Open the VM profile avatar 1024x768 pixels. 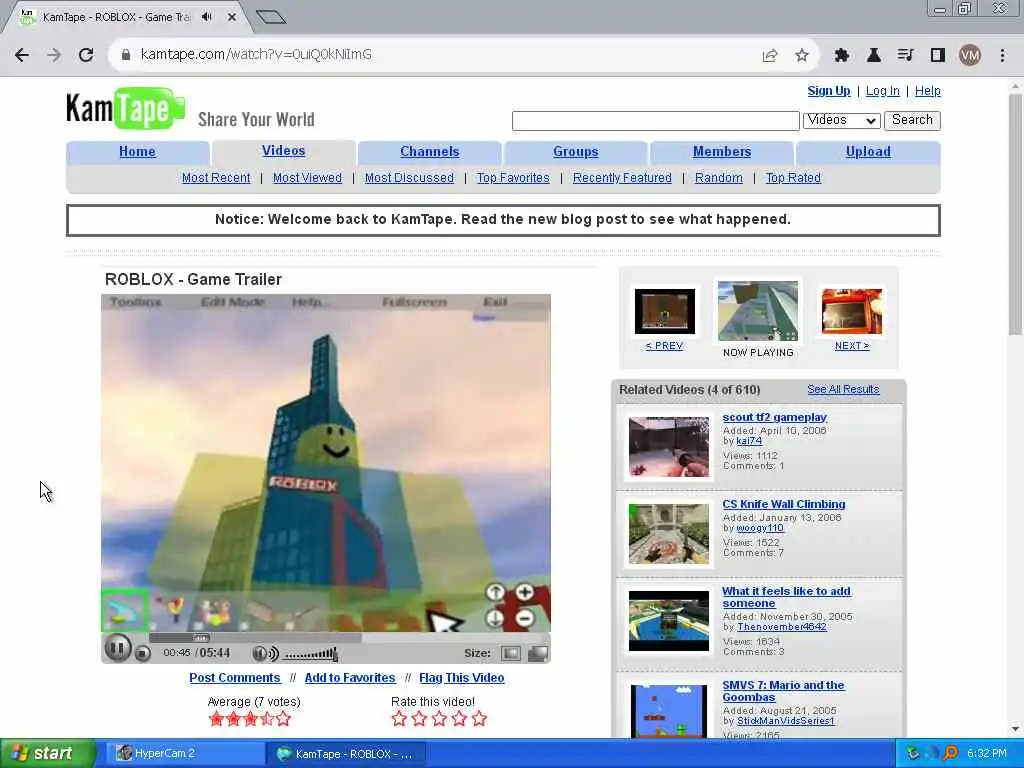[970, 56]
